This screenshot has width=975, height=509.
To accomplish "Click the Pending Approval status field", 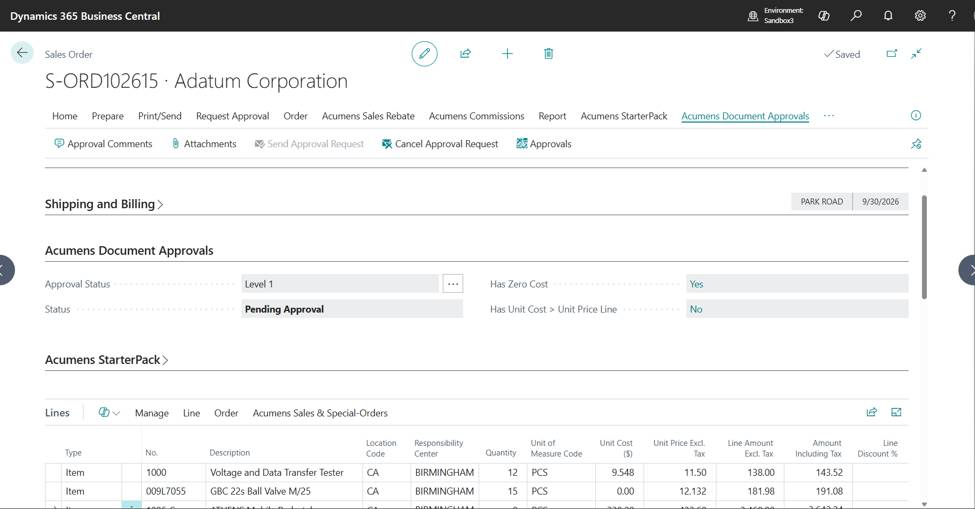I will pyautogui.click(x=352, y=309).
